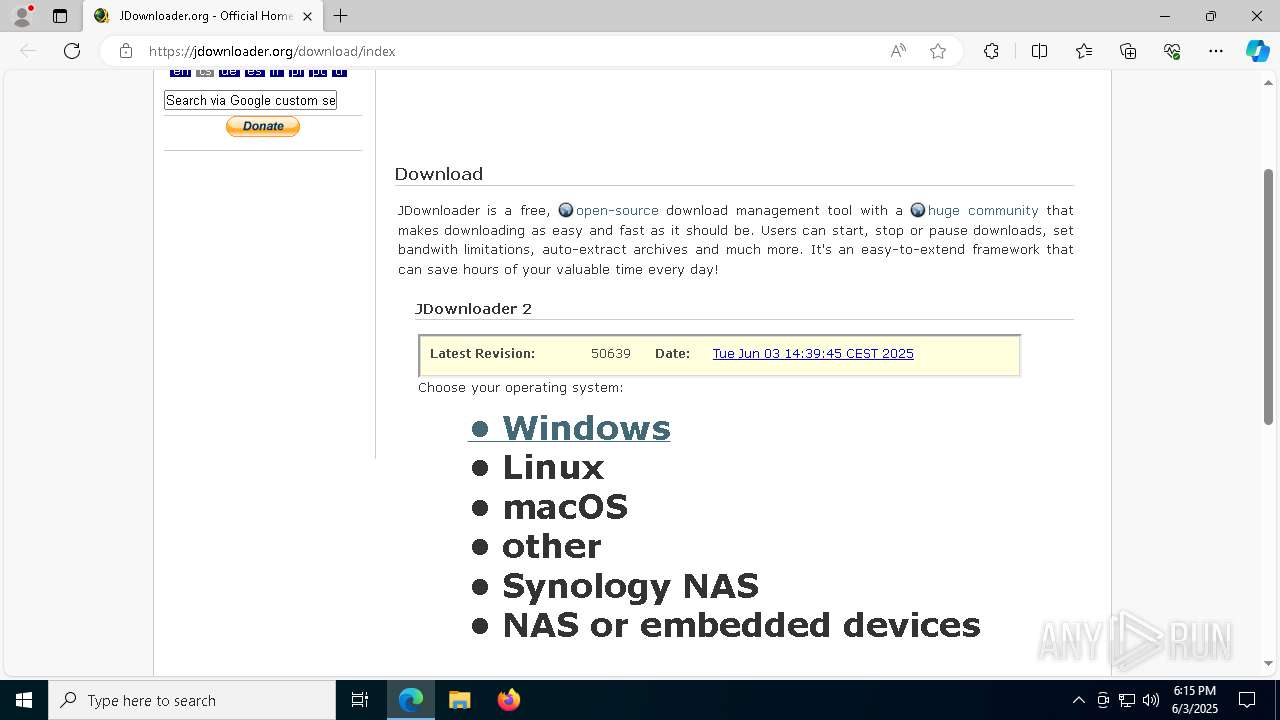Click scrollbar down arrow
Image resolution: width=1280 pixels, height=720 pixels.
(x=1269, y=664)
